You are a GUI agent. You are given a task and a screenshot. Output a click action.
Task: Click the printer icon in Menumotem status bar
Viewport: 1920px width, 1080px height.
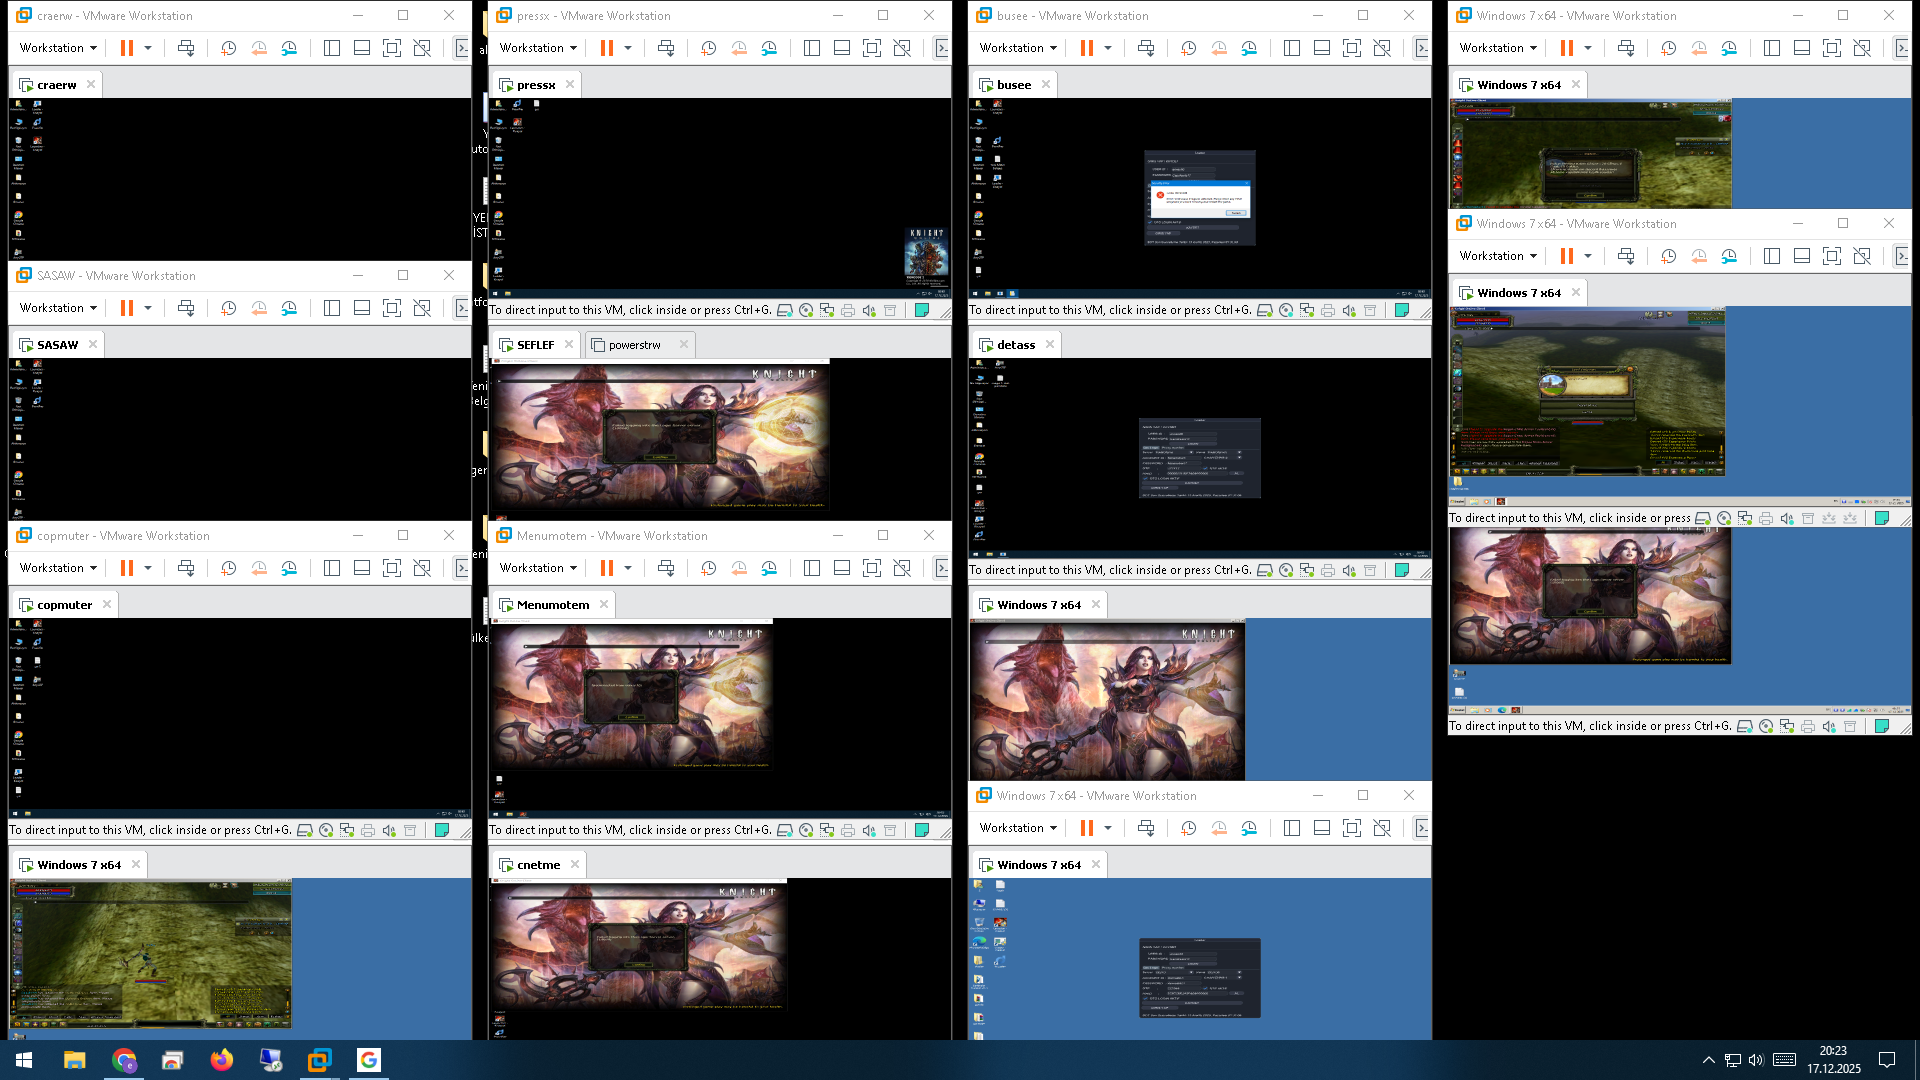click(848, 831)
